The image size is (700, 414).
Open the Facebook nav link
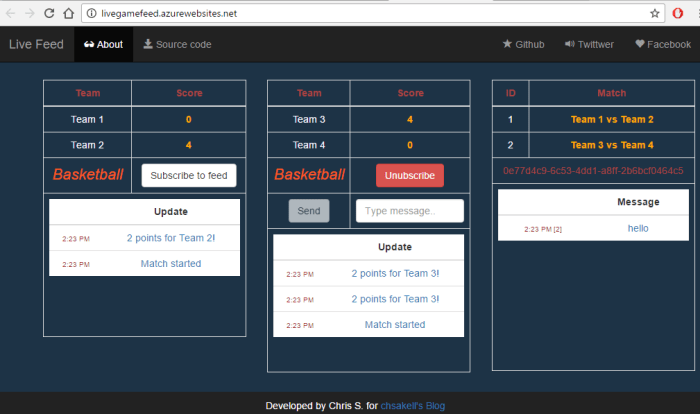[663, 44]
